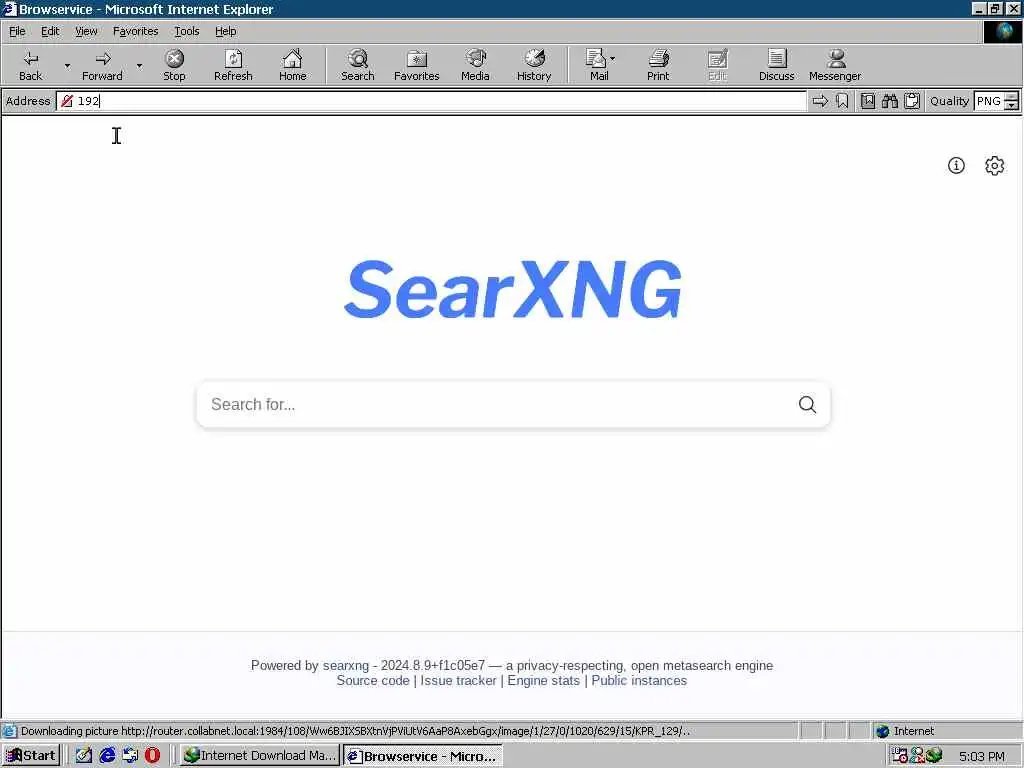This screenshot has height=768, width=1024.
Task: Open the View menu
Action: (x=86, y=31)
